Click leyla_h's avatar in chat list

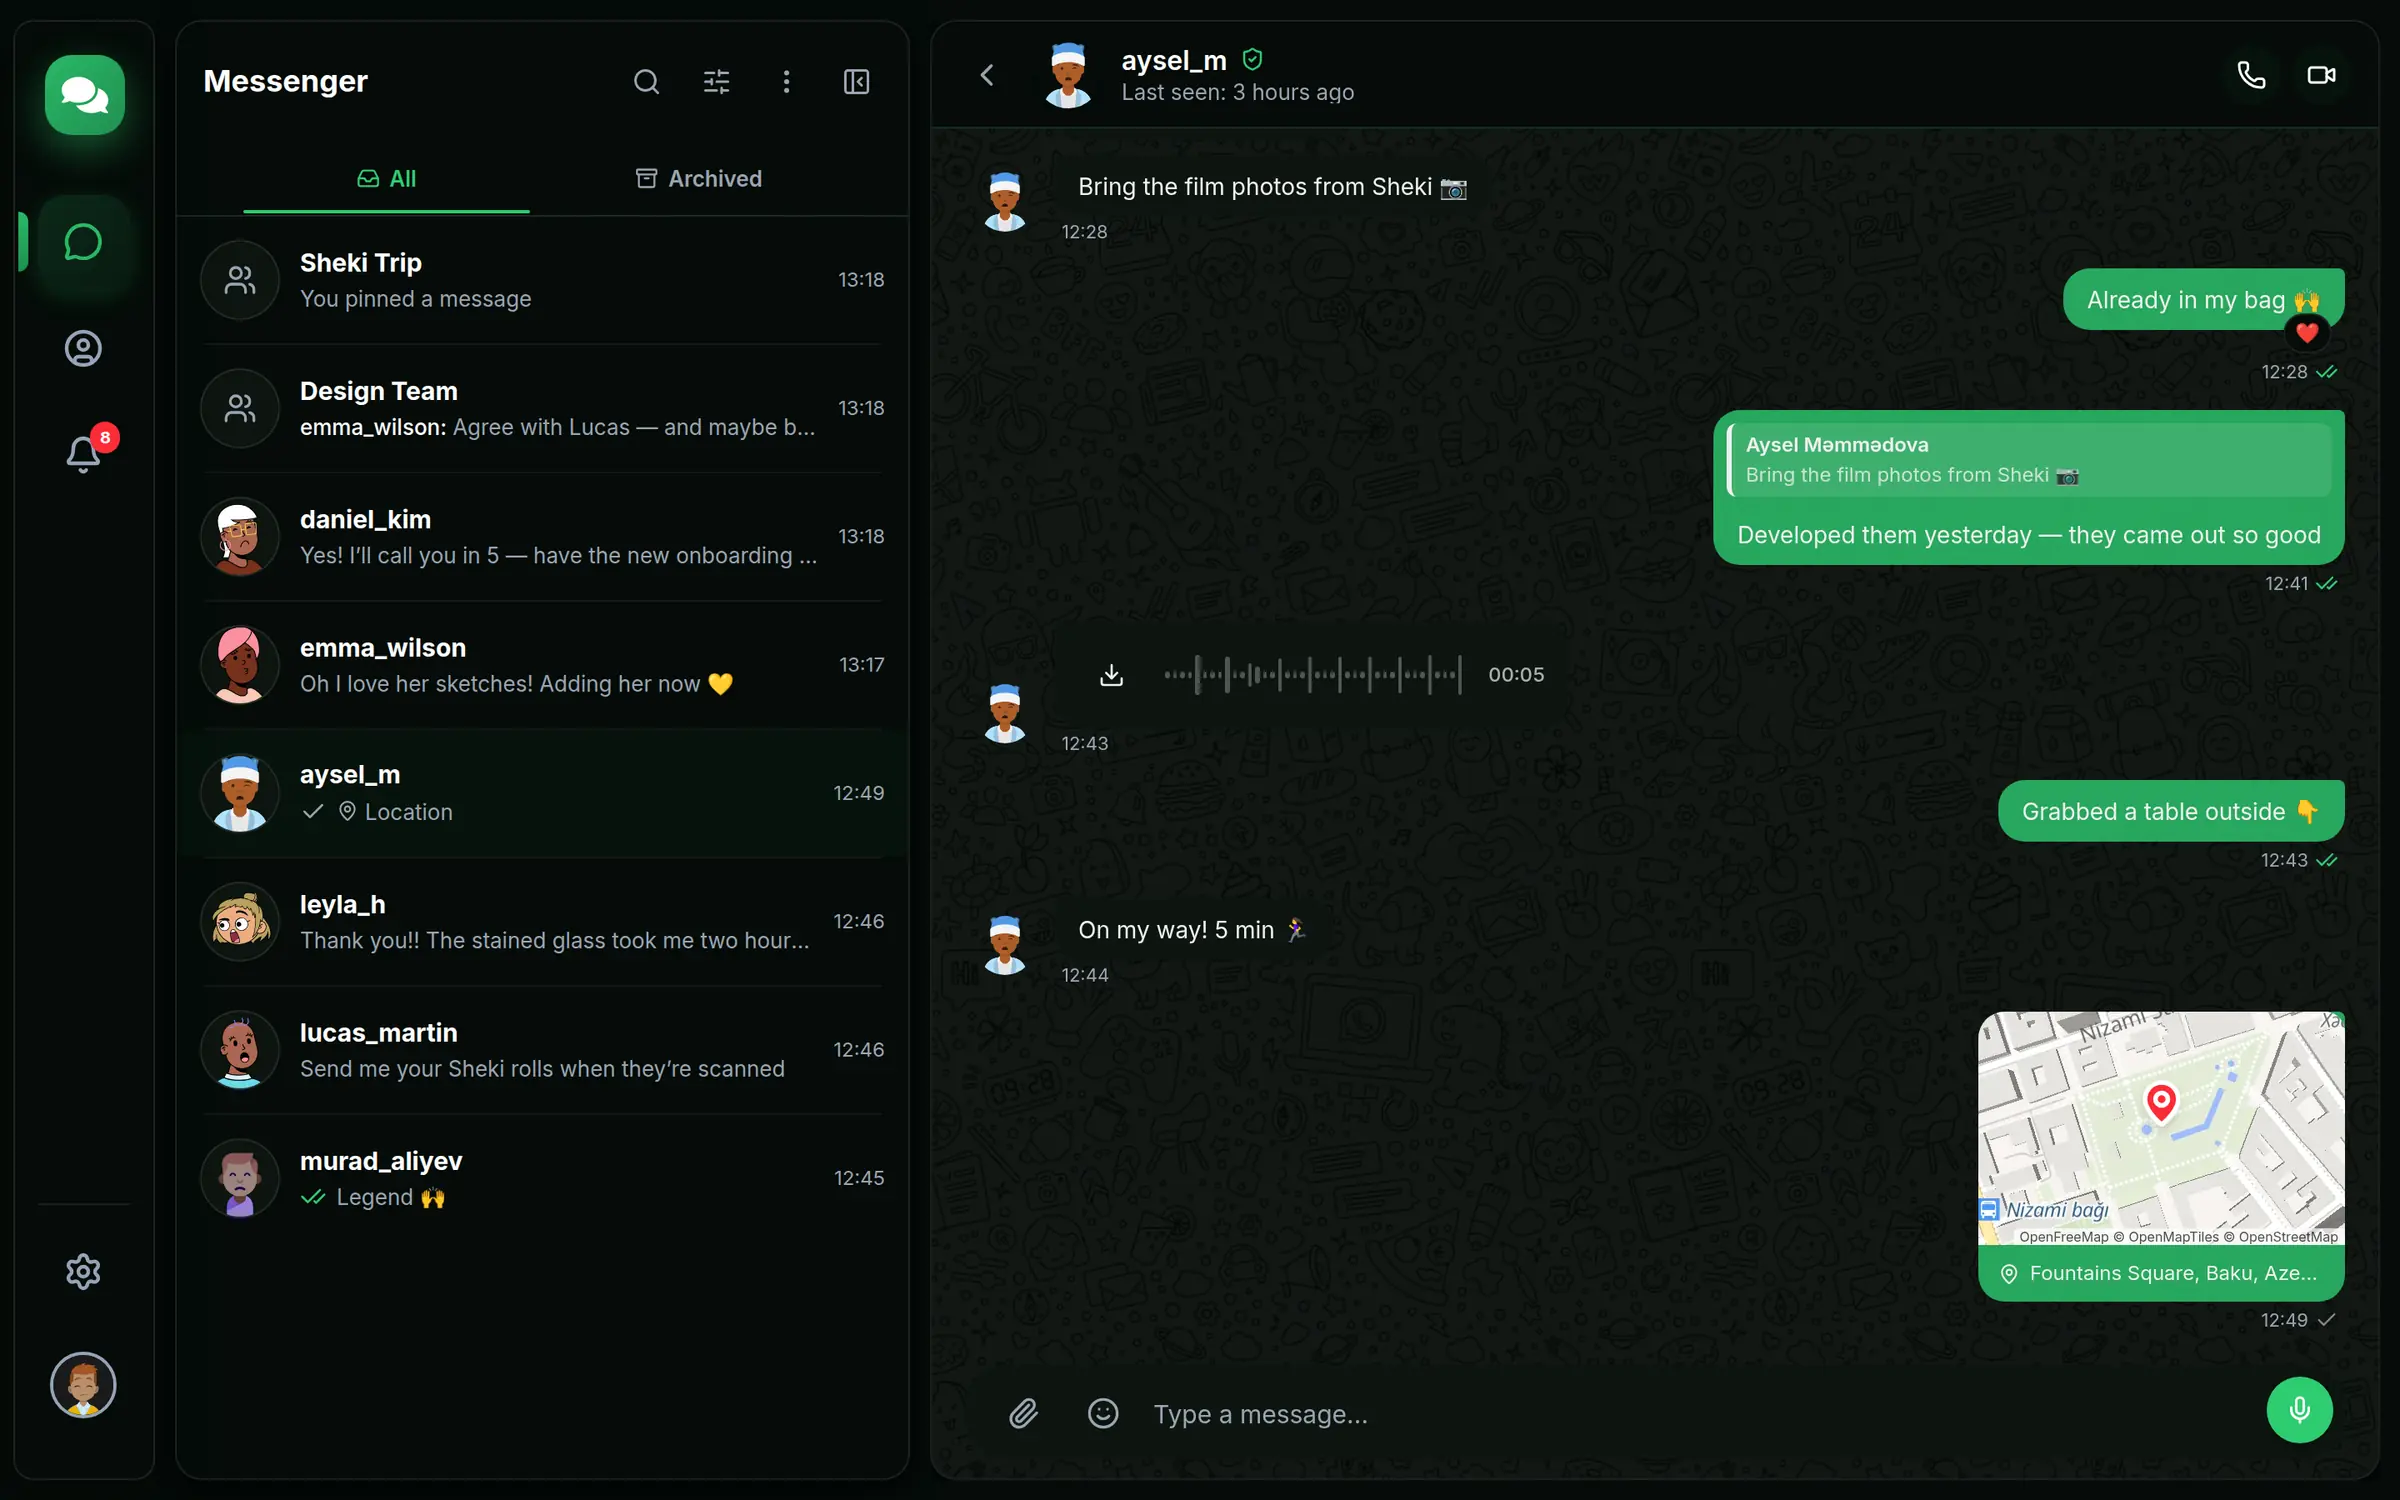coord(239,921)
